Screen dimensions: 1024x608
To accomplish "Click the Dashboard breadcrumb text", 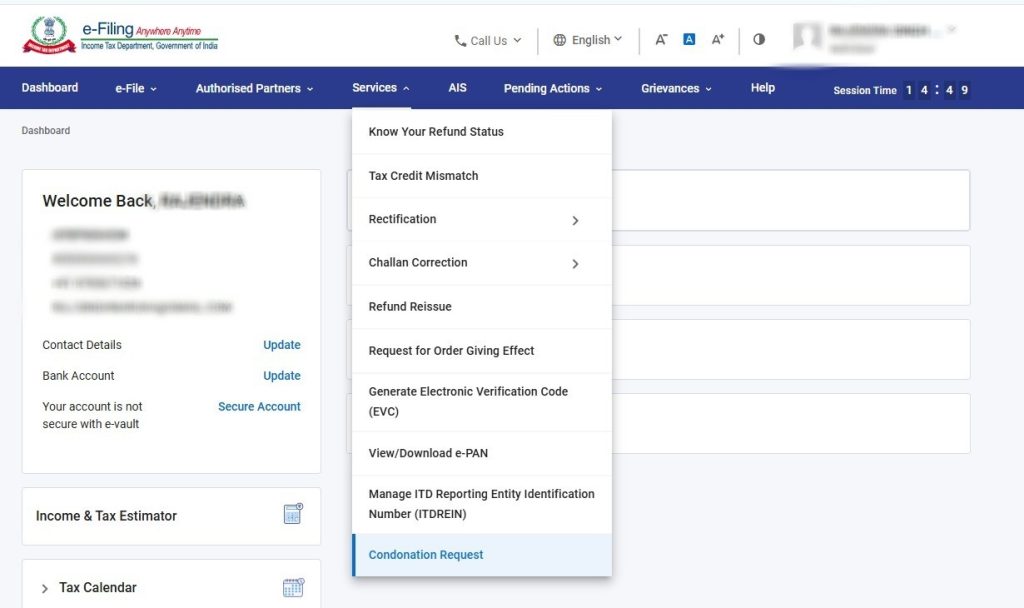I will pyautogui.click(x=46, y=131).
